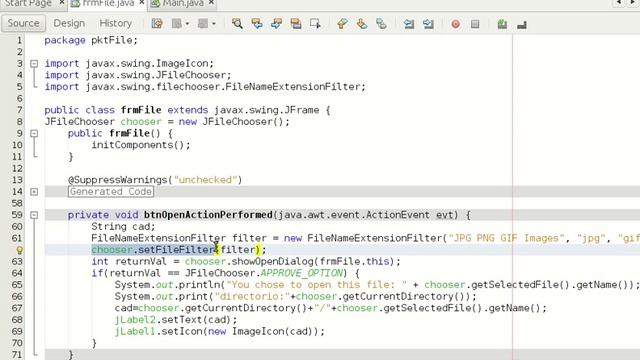Shift line left toolbar icon
Image resolution: width=640 pixels, height=360 pixels.
point(409,24)
